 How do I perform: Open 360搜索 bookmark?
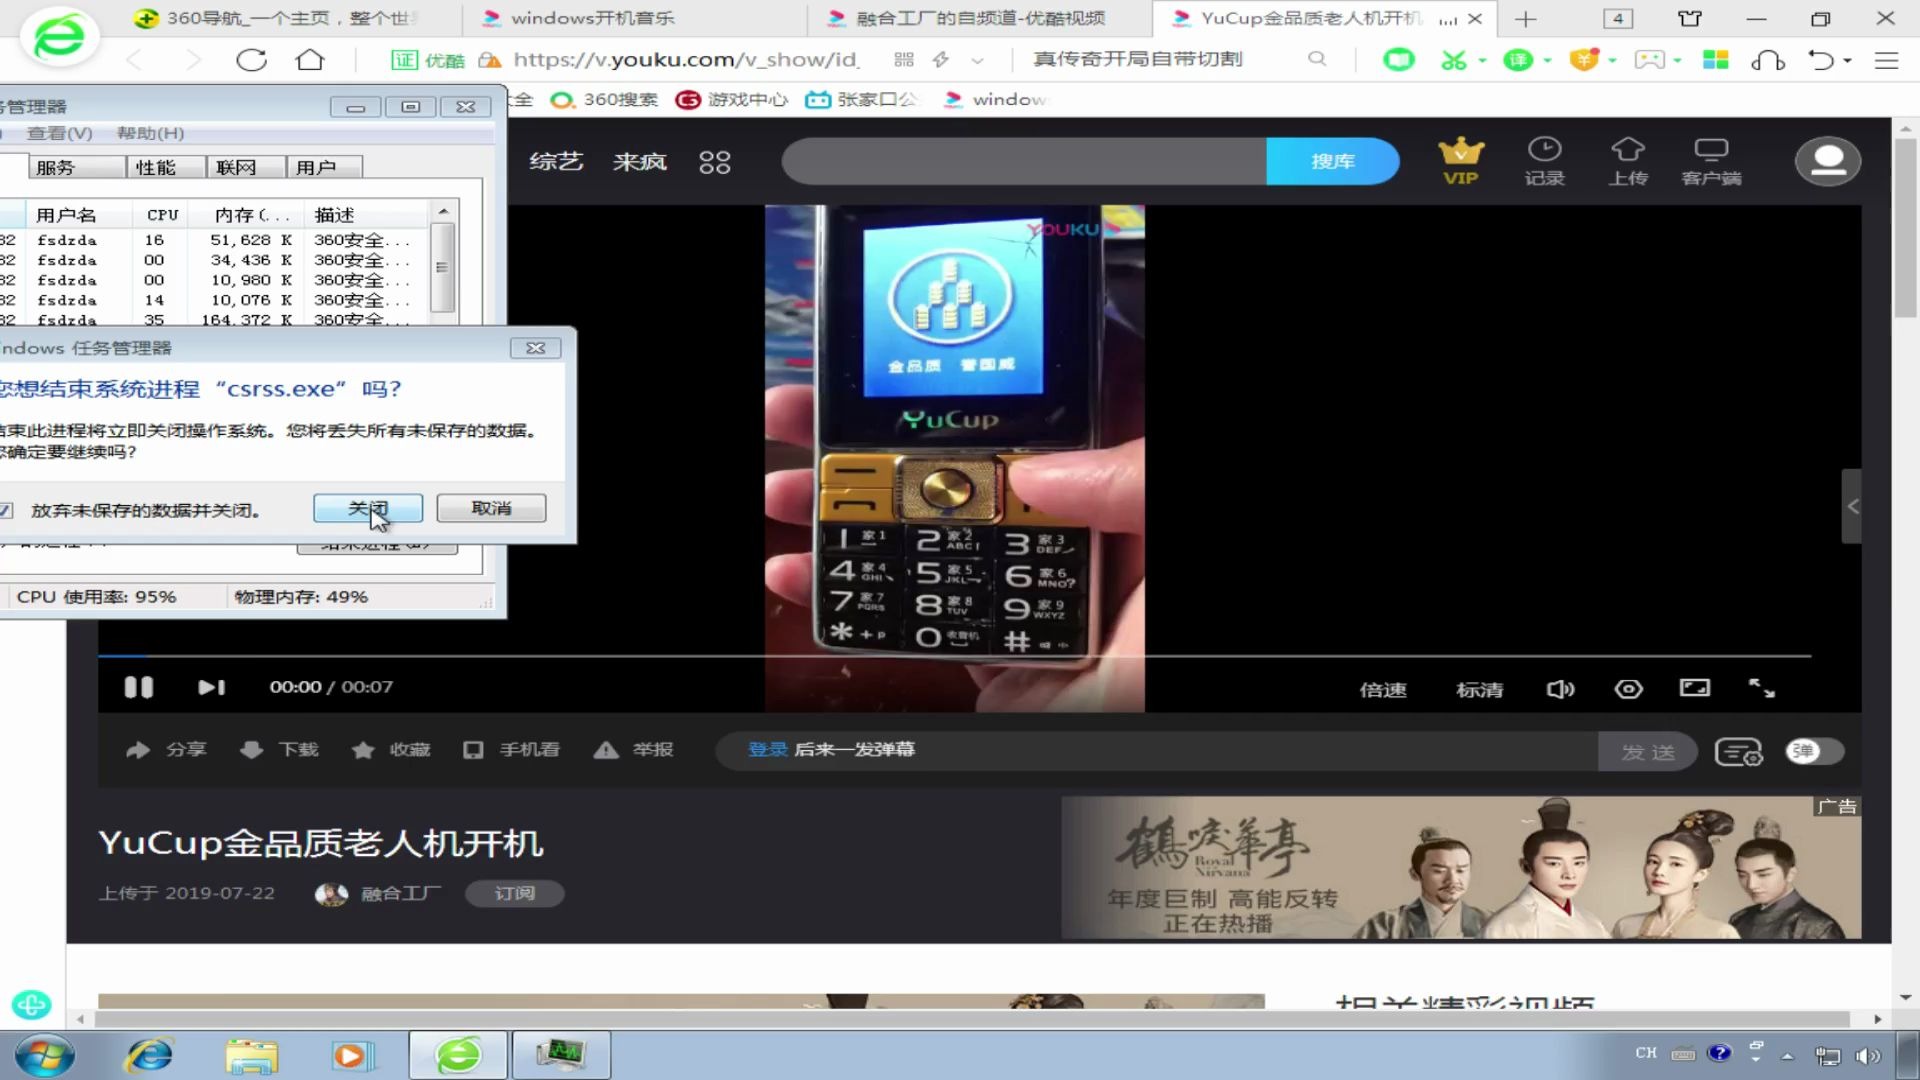point(605,99)
